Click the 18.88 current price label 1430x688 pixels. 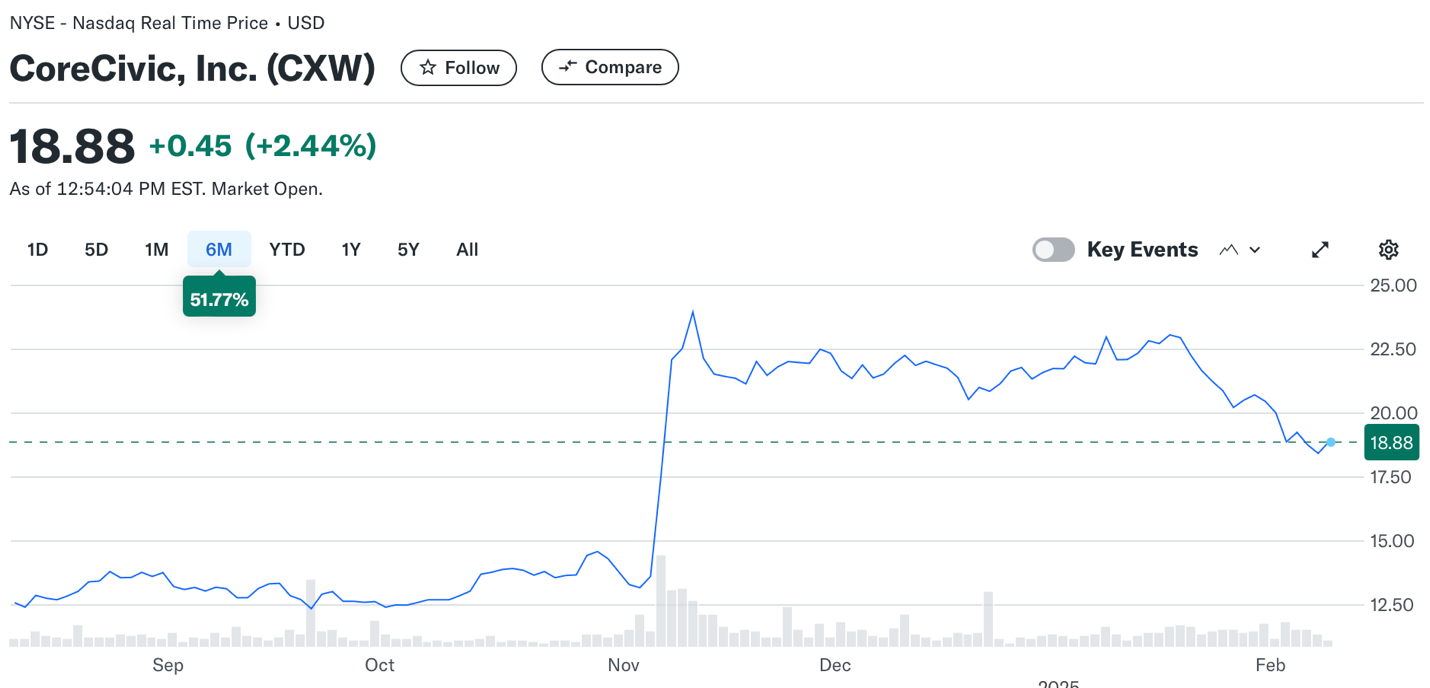pos(1391,443)
